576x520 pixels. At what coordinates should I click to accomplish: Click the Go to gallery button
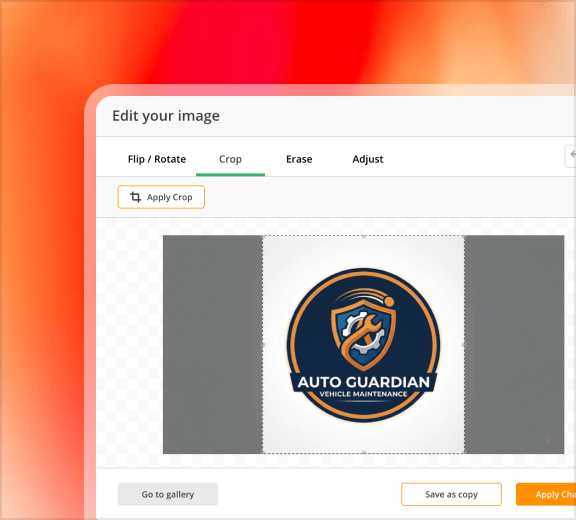point(168,494)
